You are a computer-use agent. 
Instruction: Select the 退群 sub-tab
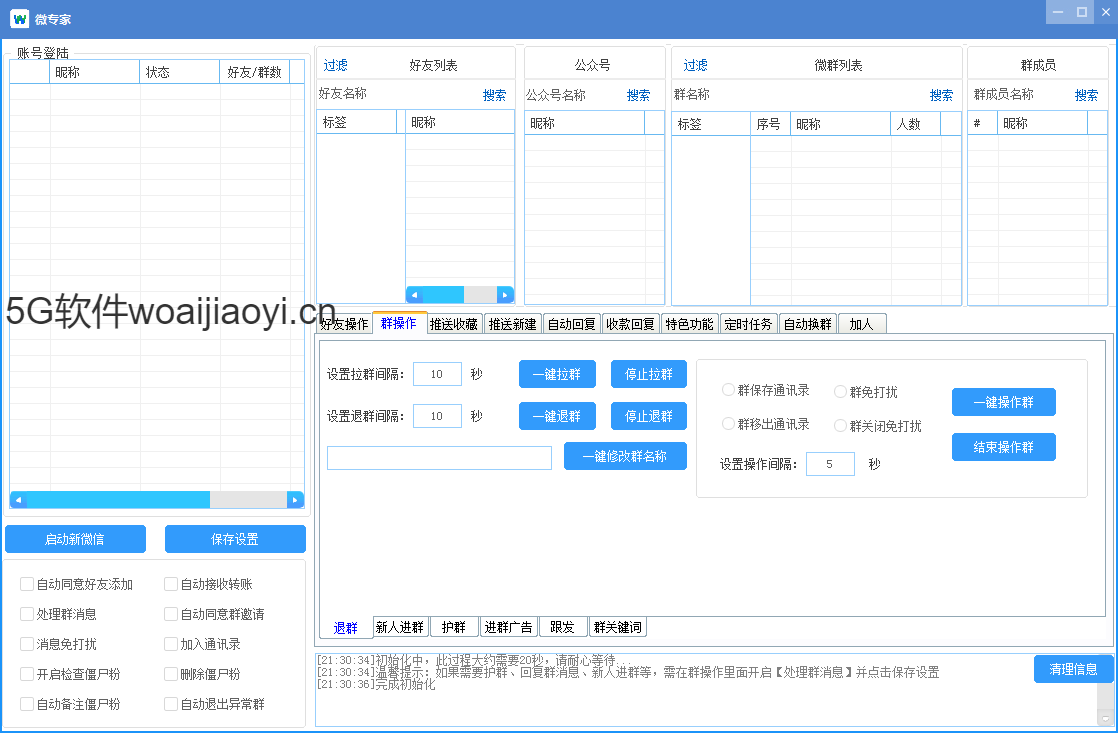346,627
